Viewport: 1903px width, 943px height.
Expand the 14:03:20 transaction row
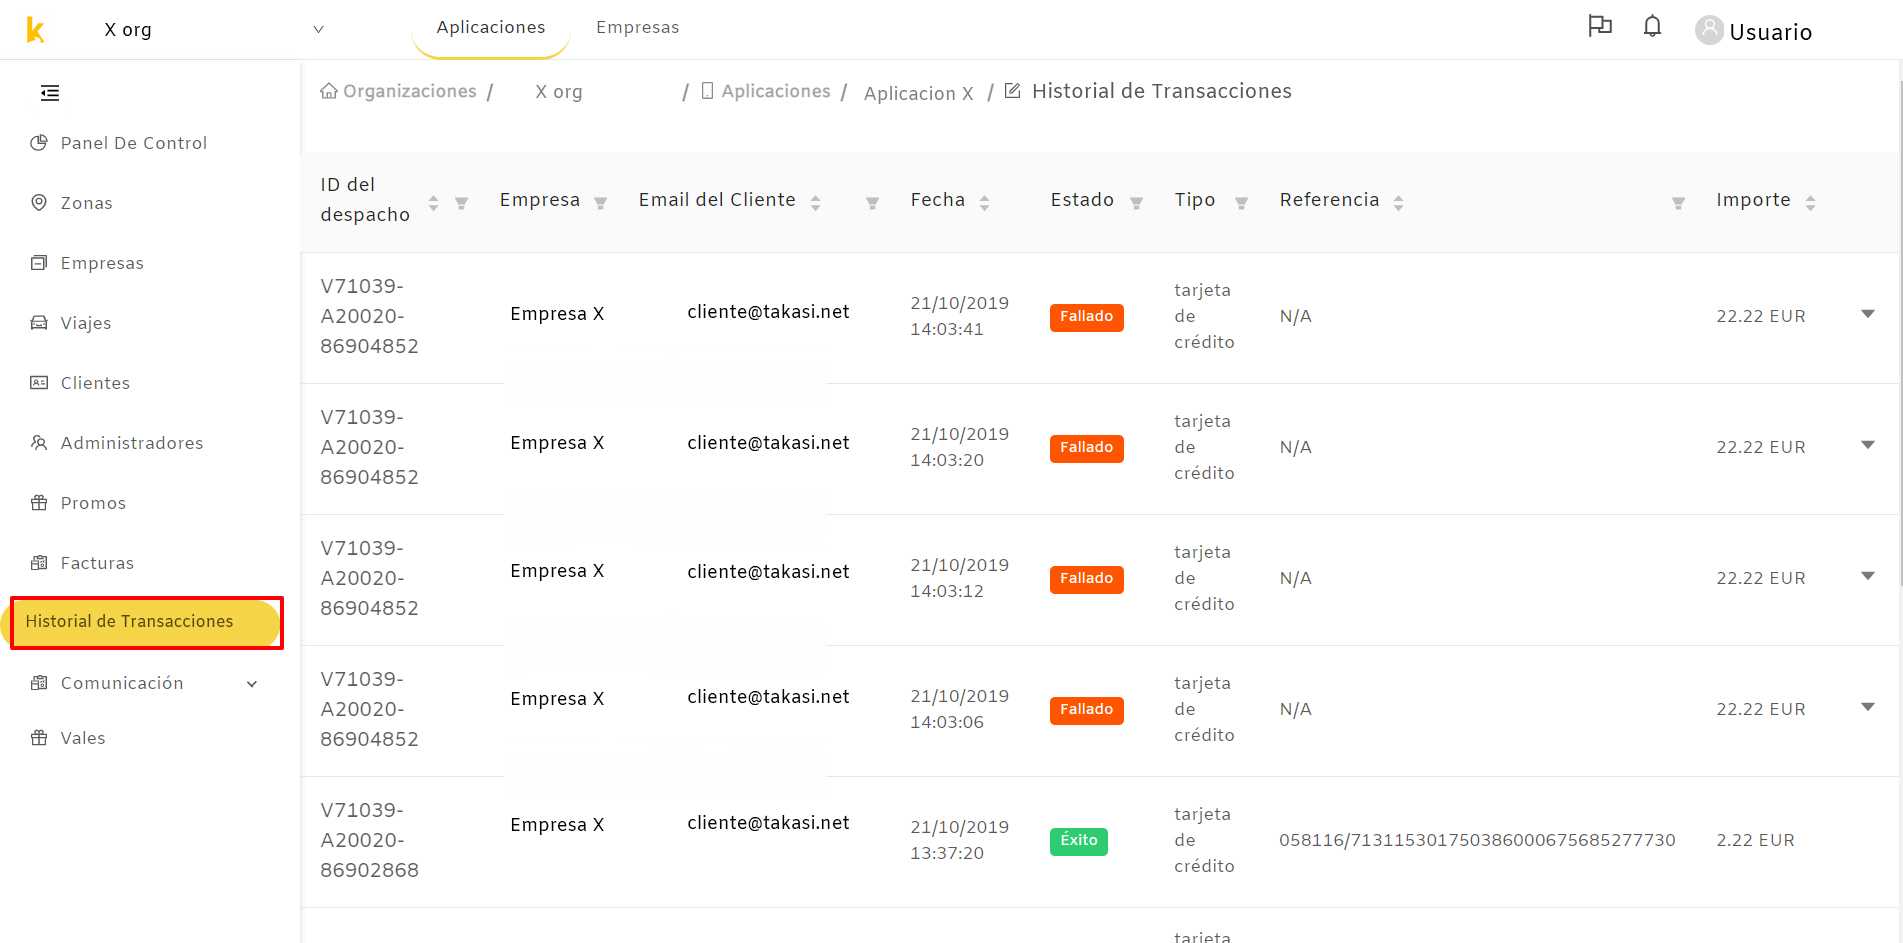[x=1867, y=445]
